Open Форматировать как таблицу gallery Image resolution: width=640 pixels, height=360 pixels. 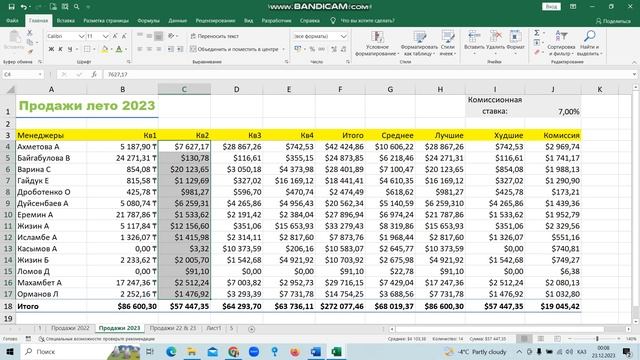click(x=419, y=43)
